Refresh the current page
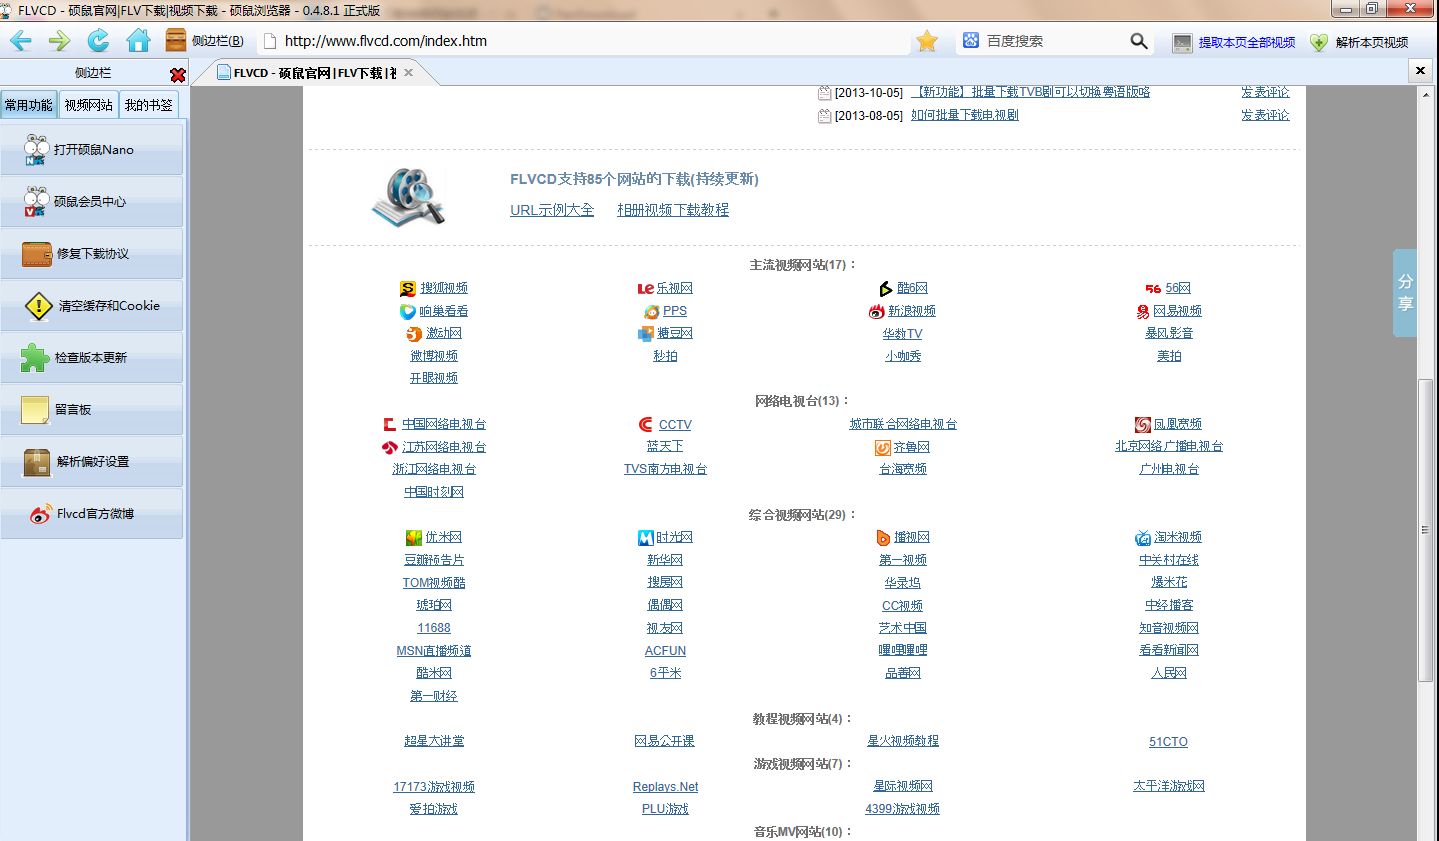 click(x=98, y=41)
